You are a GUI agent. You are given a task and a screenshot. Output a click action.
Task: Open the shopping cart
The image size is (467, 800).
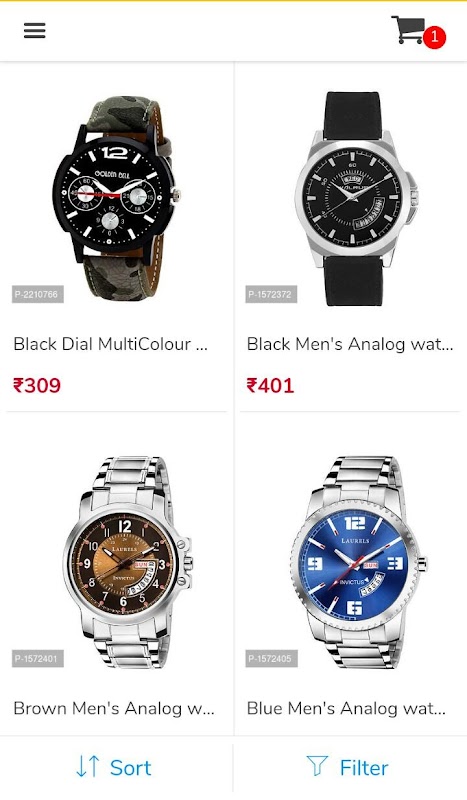(x=409, y=30)
